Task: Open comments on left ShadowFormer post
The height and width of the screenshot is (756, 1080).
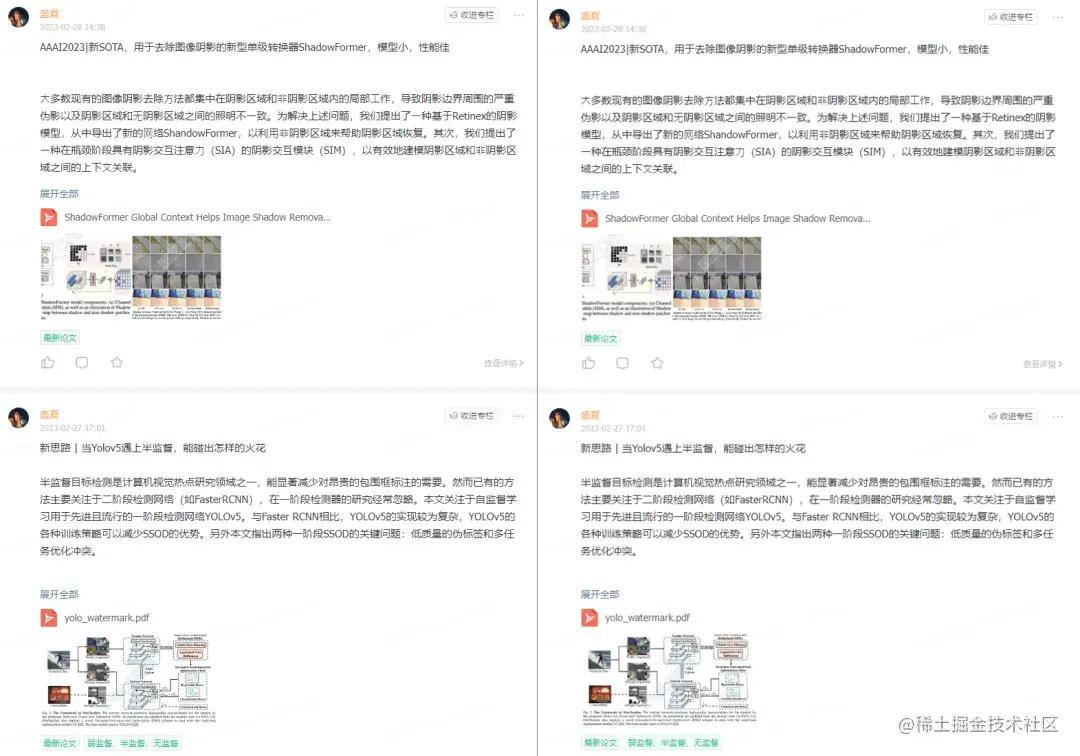Action: coord(82,362)
